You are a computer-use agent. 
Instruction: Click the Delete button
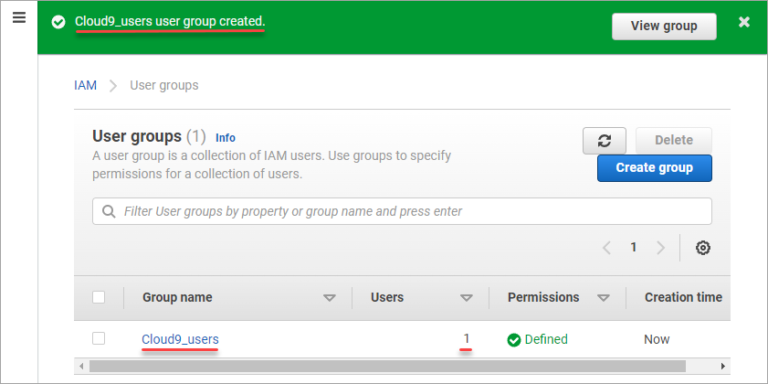click(x=673, y=141)
